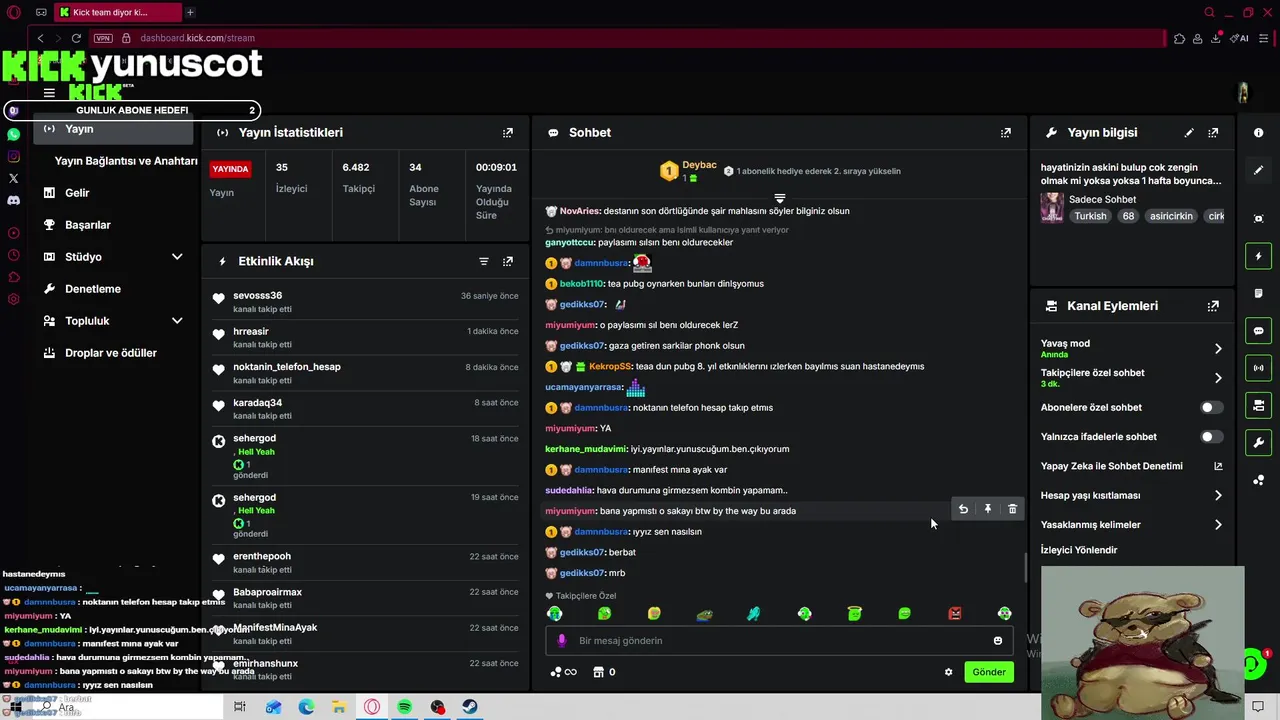
Task: Click the Bir mesaj gönderin input field
Action: pyautogui.click(x=780, y=641)
